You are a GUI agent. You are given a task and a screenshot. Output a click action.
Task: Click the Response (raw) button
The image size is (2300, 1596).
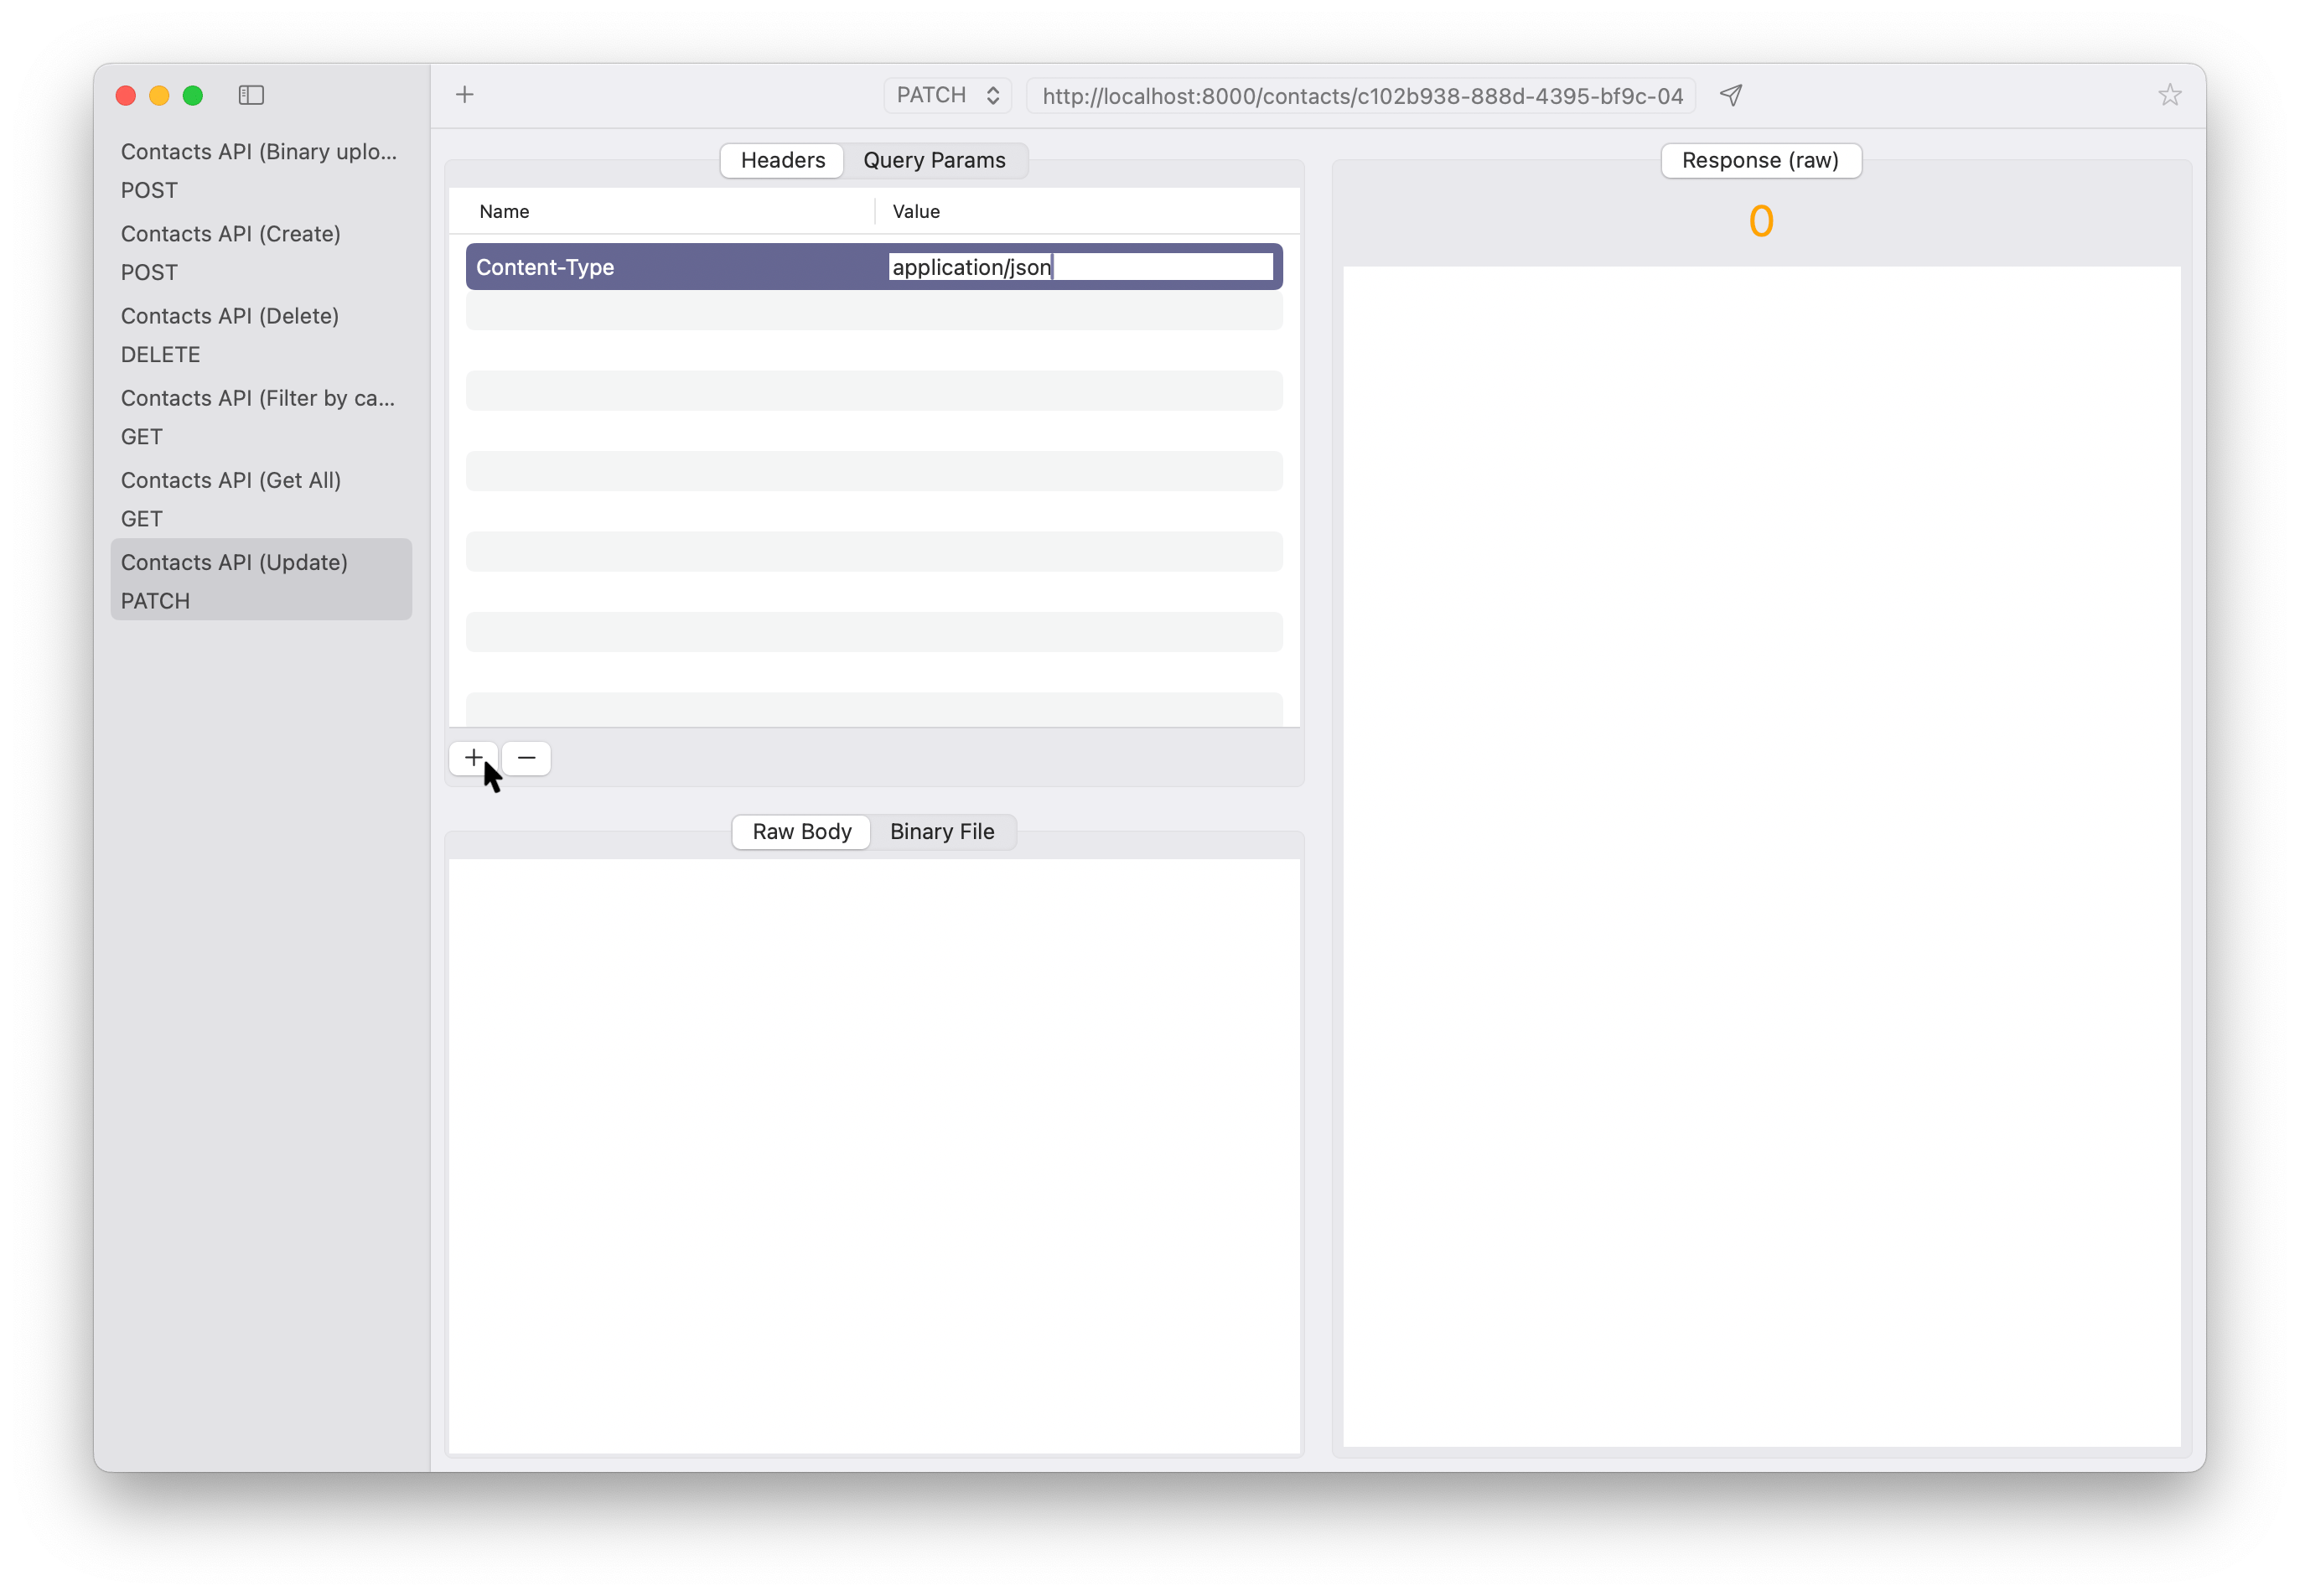[1760, 160]
